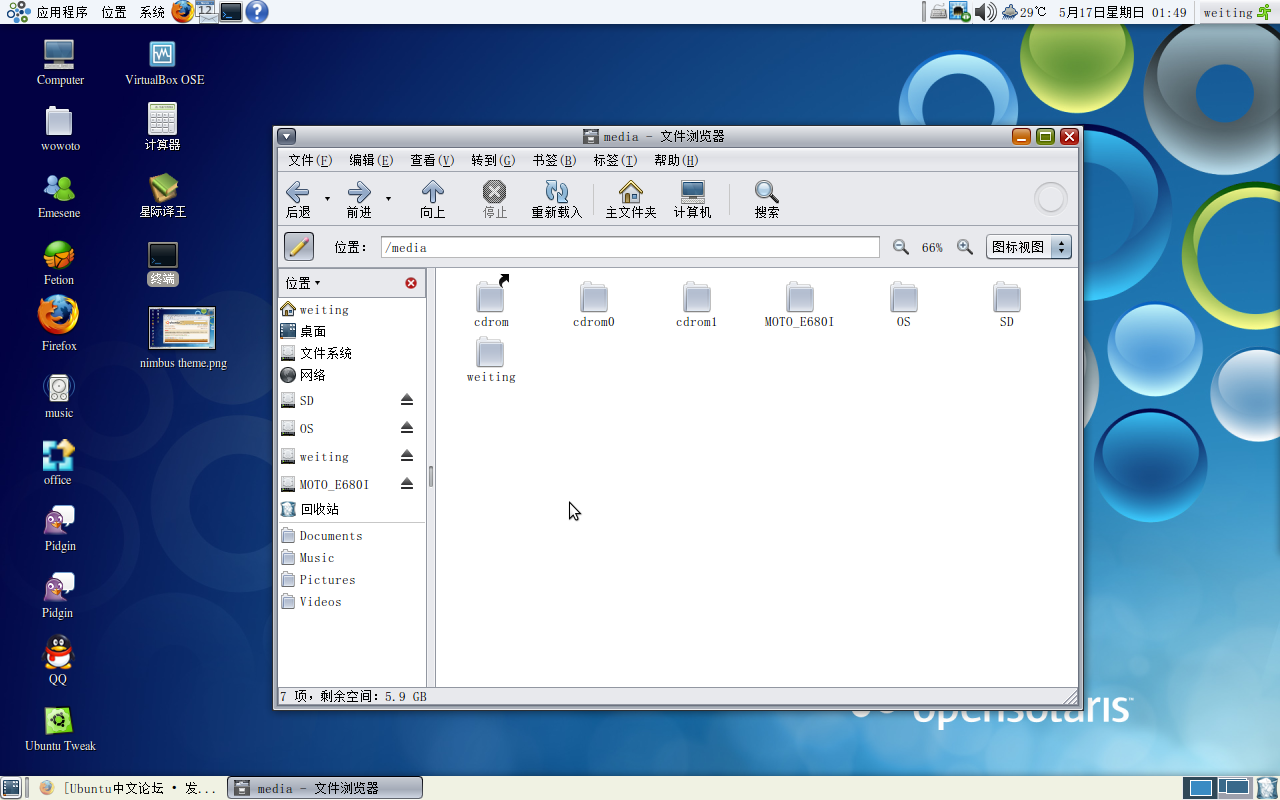Open the 图标视图 view mode combo box
This screenshot has width=1280, height=800.
1028,247
